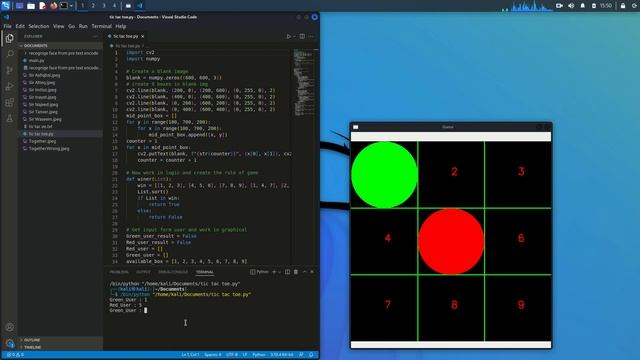Expand the recognize face folder
Image resolution: width=640 pixels, height=360 pixels.
[x=61, y=53]
